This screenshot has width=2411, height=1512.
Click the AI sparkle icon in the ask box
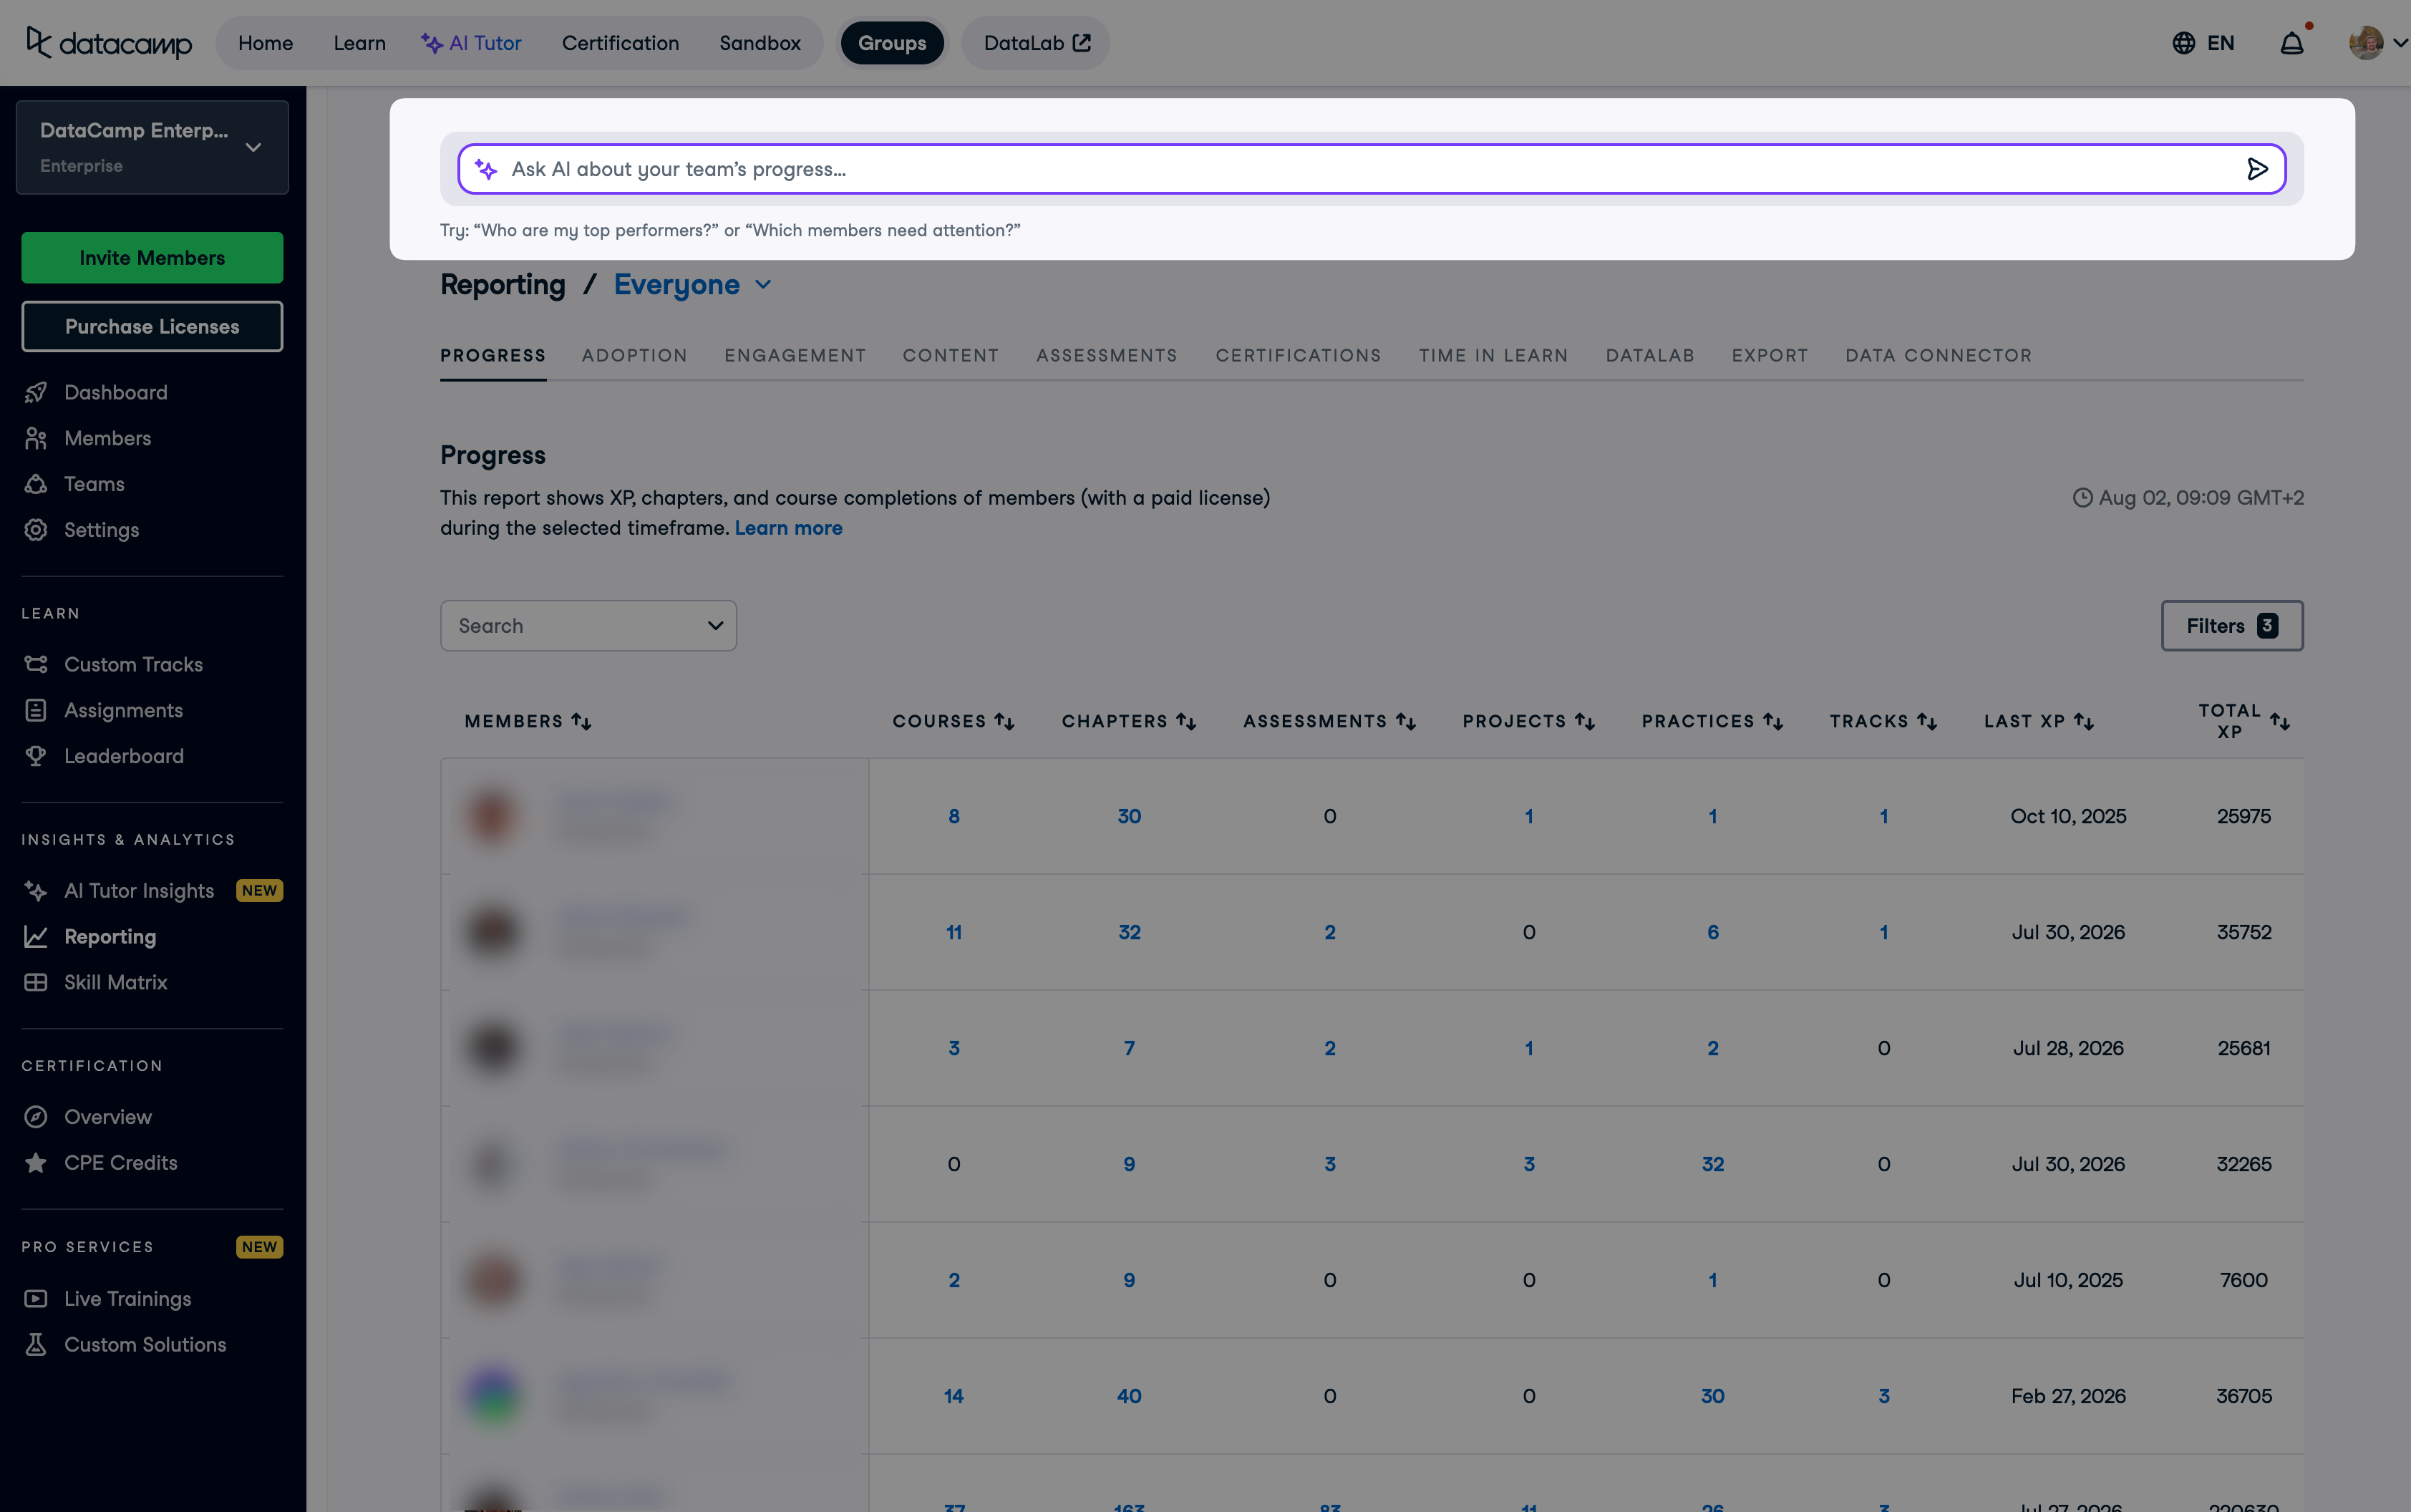coord(486,169)
